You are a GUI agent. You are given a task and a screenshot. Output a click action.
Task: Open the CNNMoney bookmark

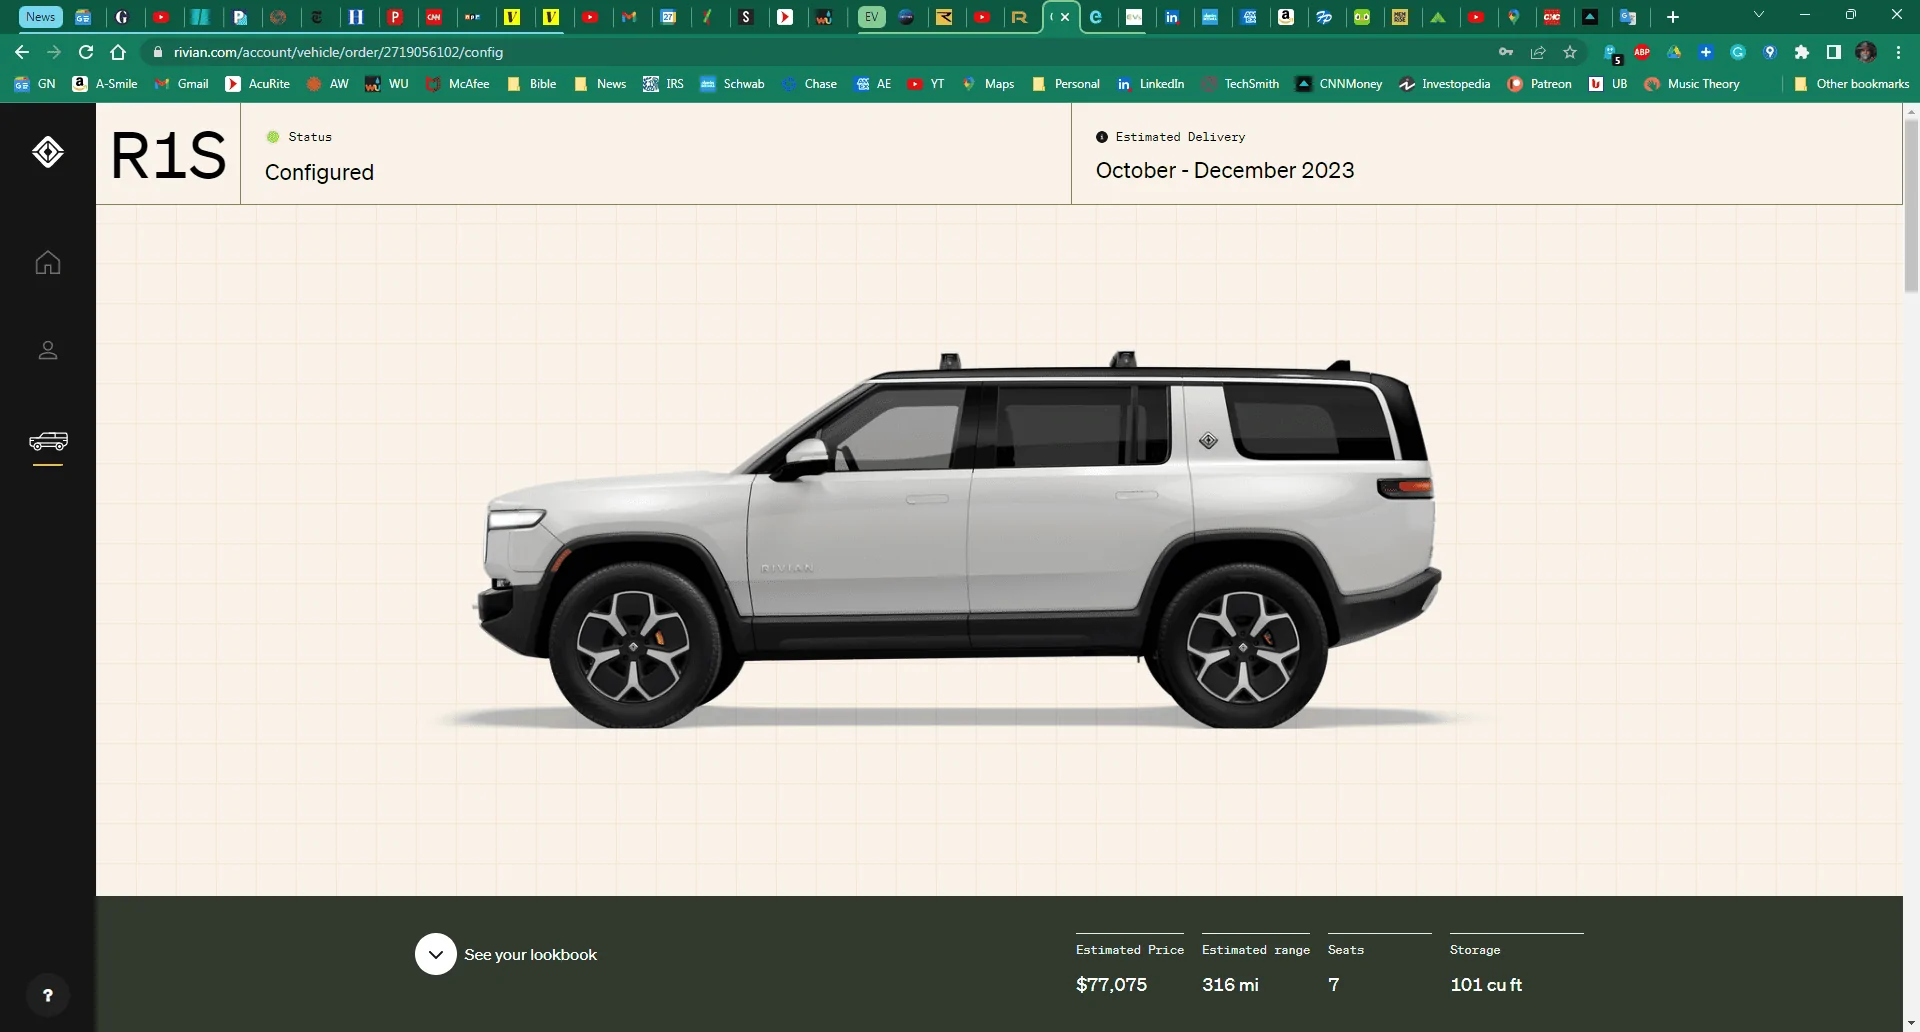pyautogui.click(x=1339, y=84)
